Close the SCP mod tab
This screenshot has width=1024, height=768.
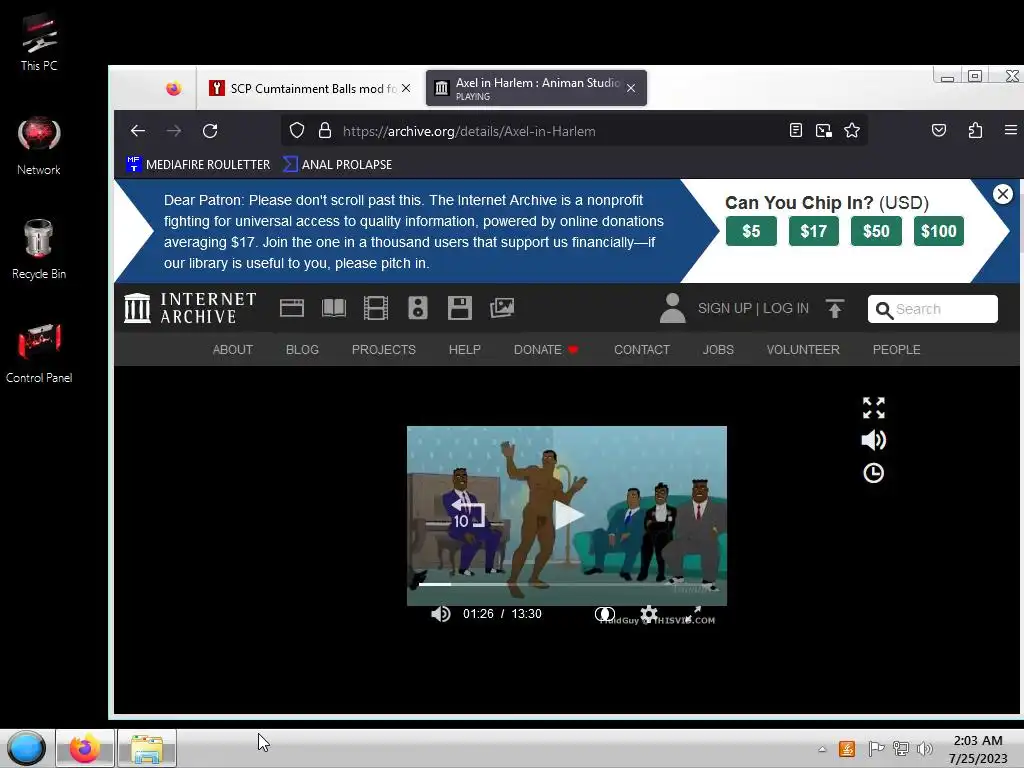[x=406, y=88]
